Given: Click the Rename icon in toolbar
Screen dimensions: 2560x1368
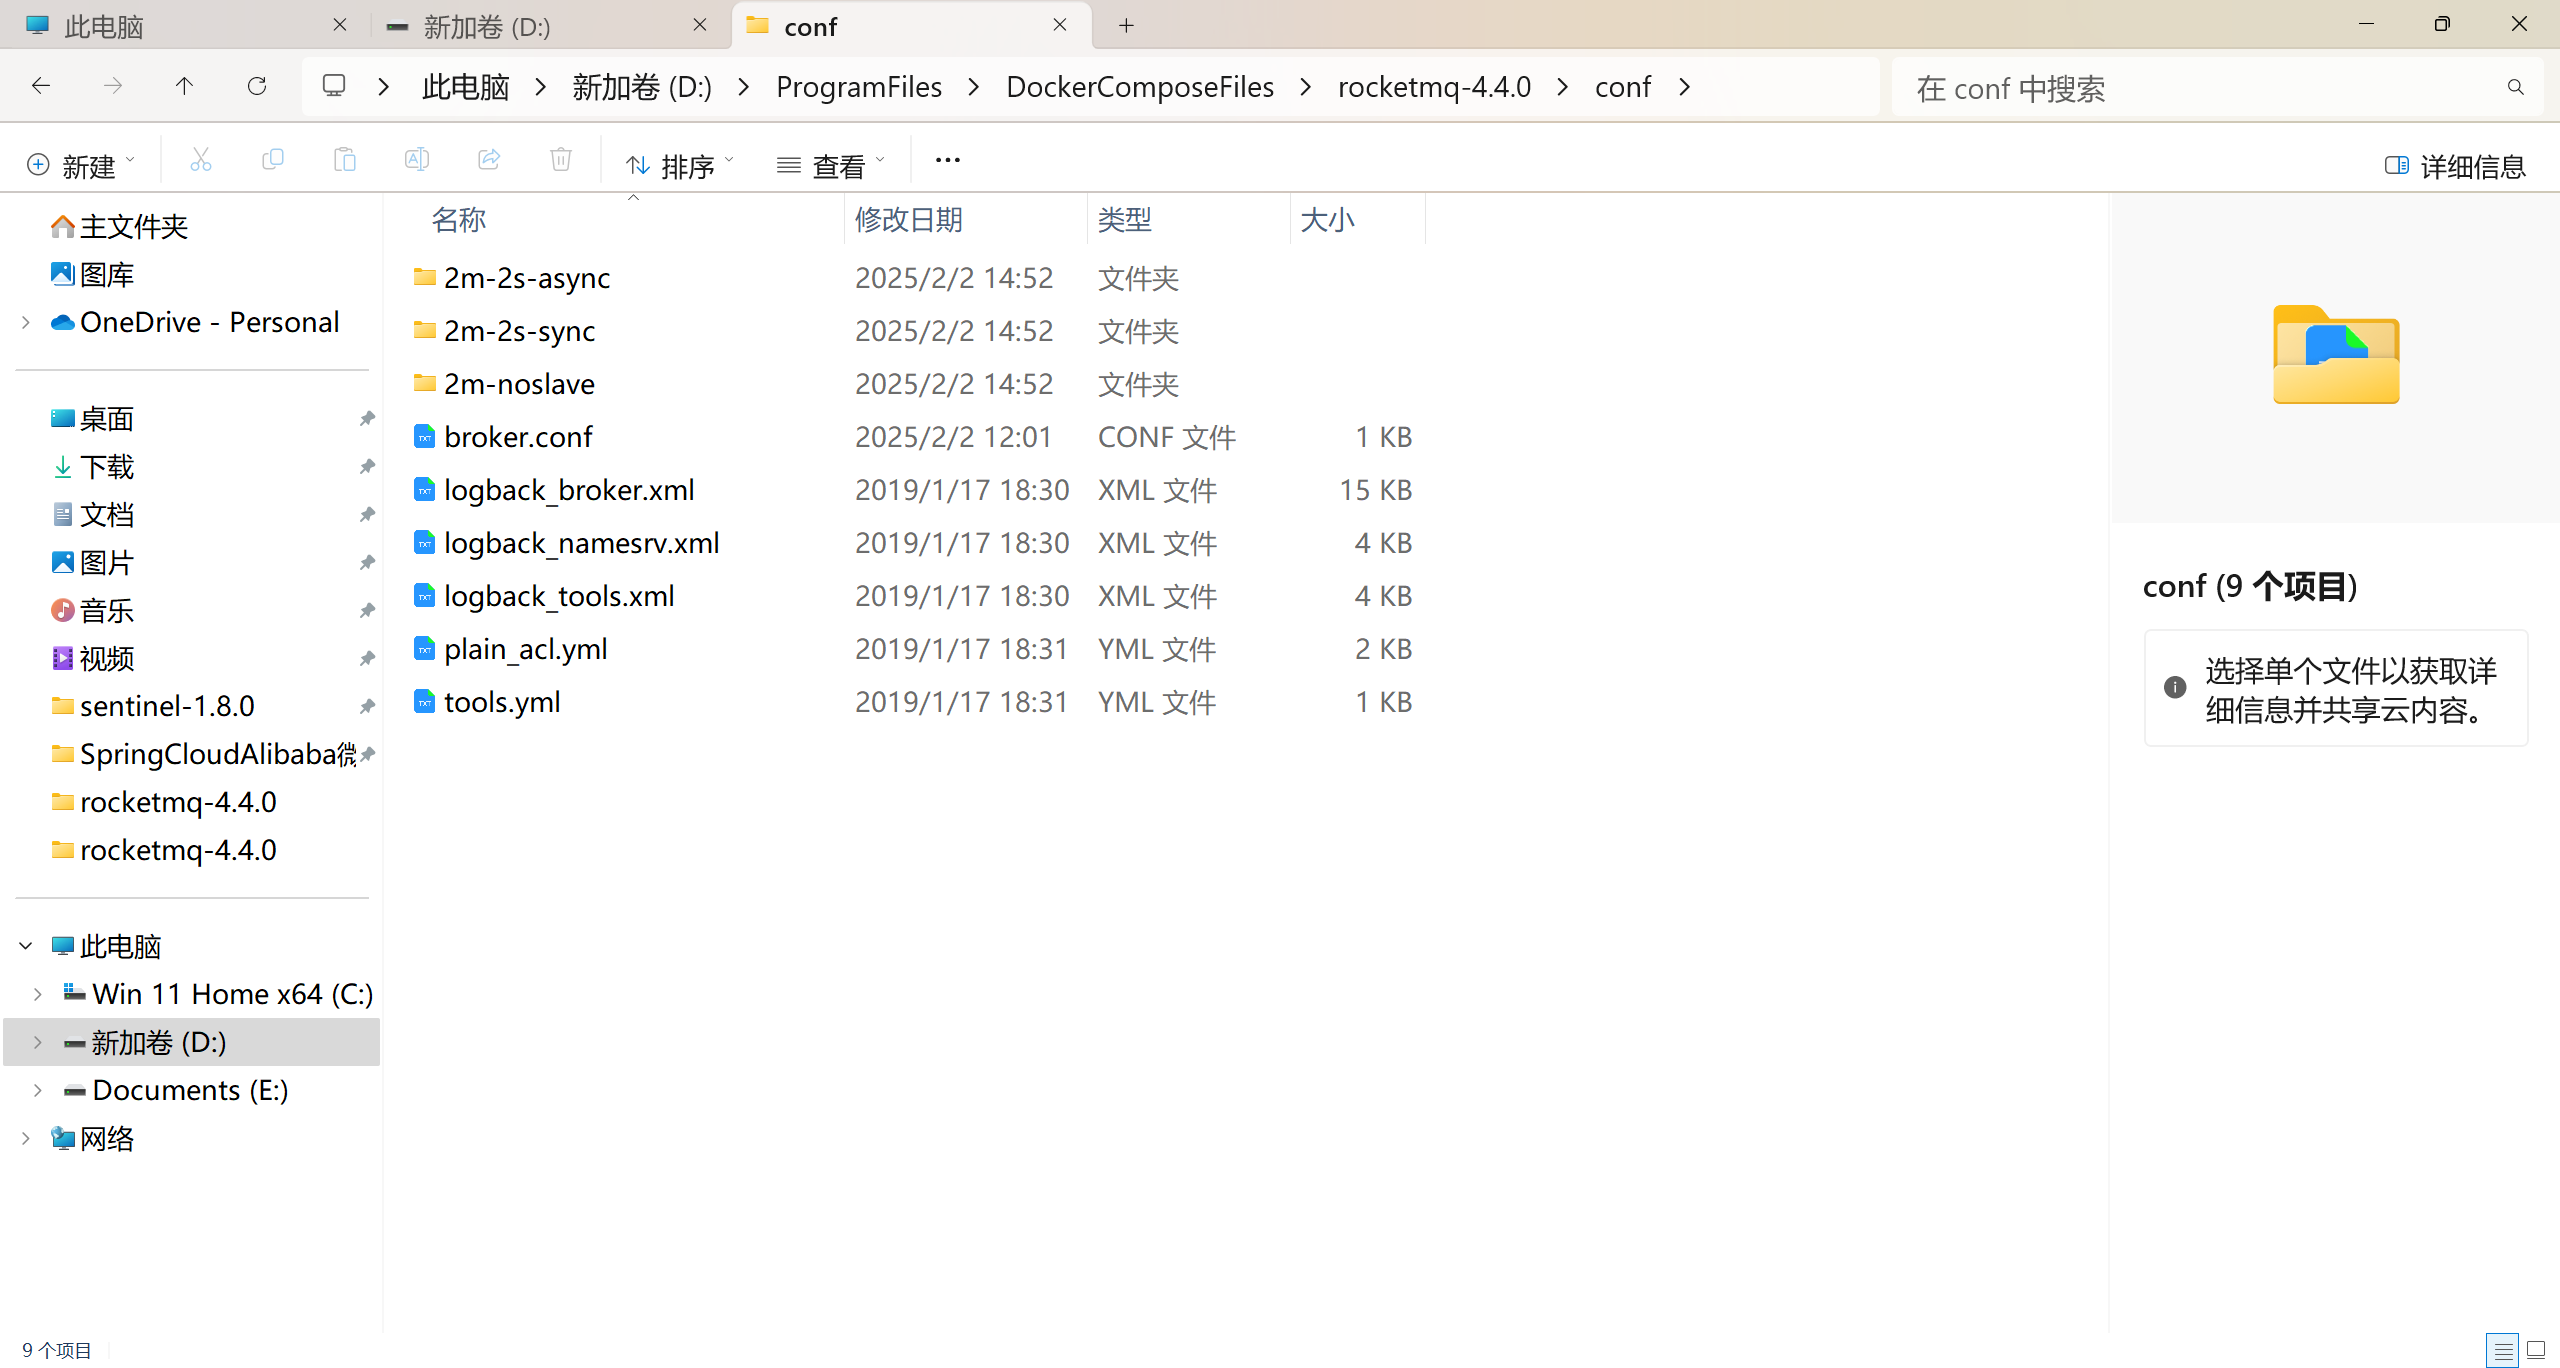Looking at the screenshot, I should (417, 160).
